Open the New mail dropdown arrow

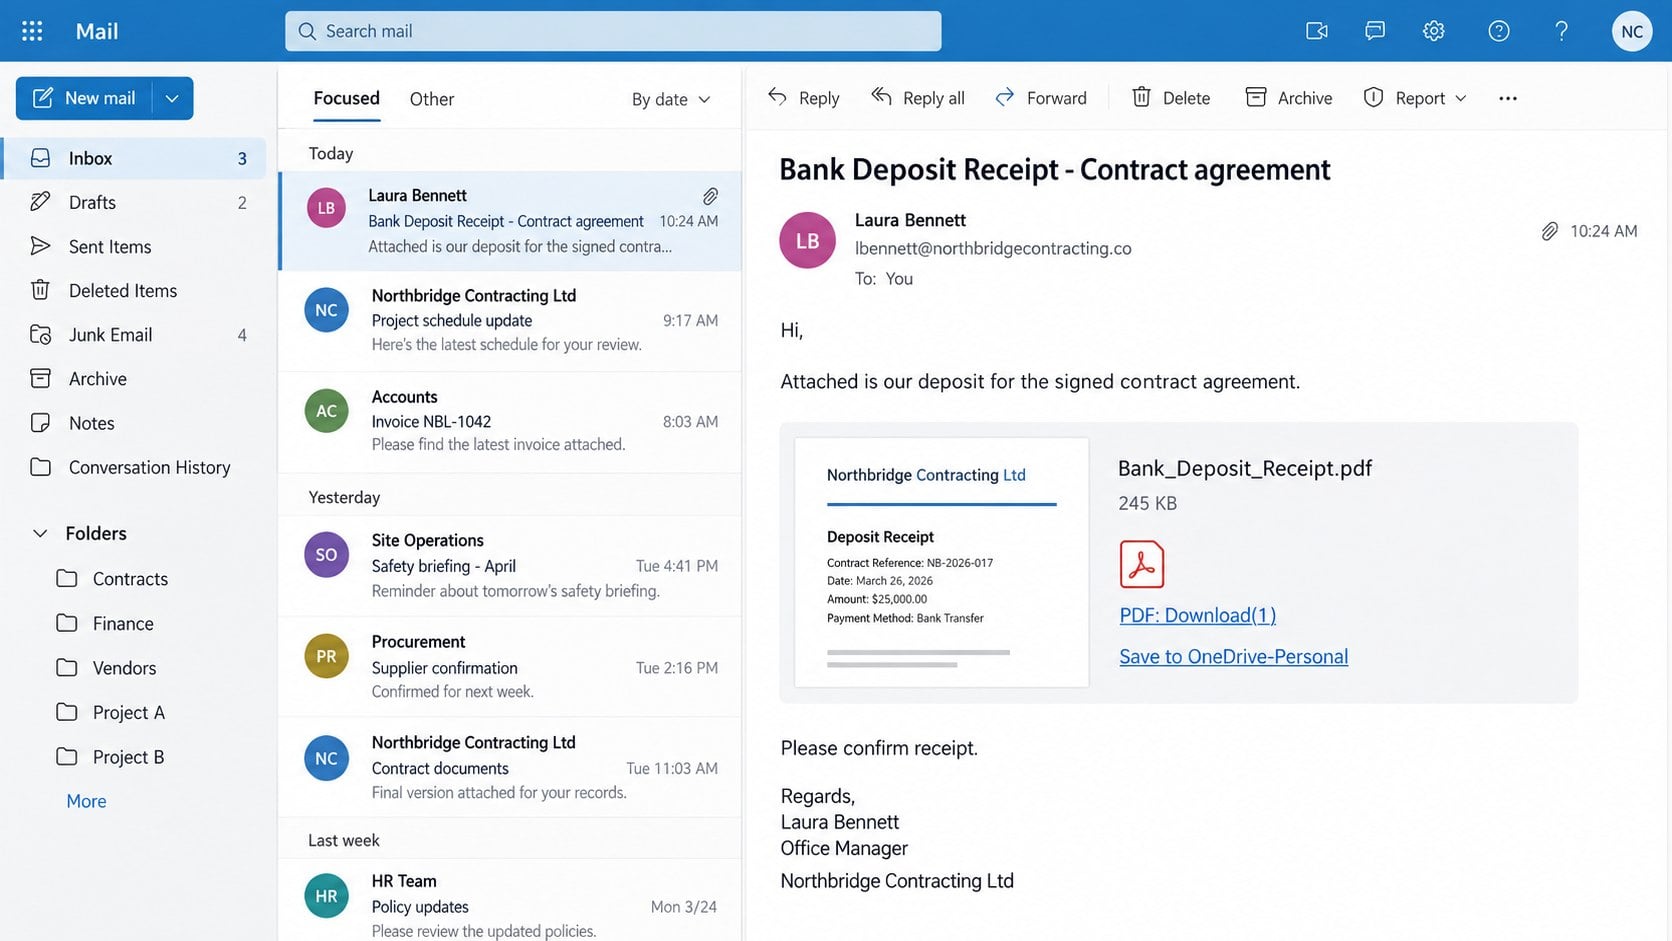tap(172, 98)
